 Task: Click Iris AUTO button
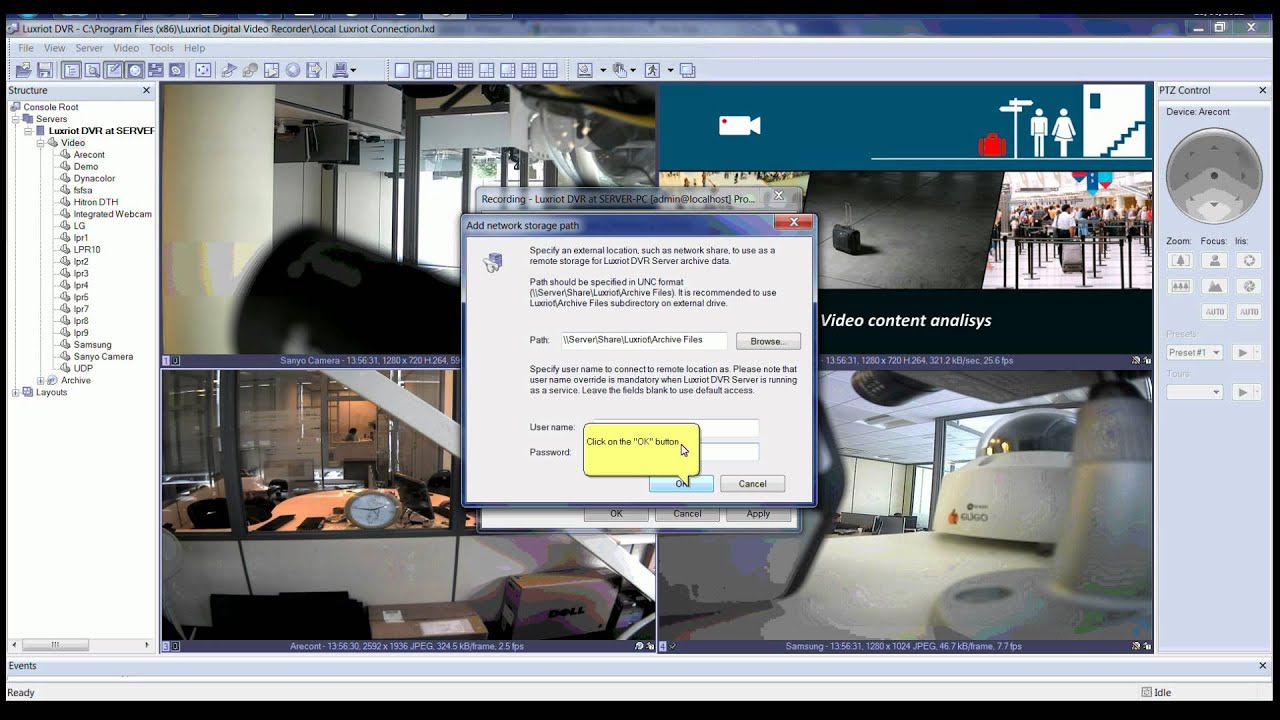1249,312
